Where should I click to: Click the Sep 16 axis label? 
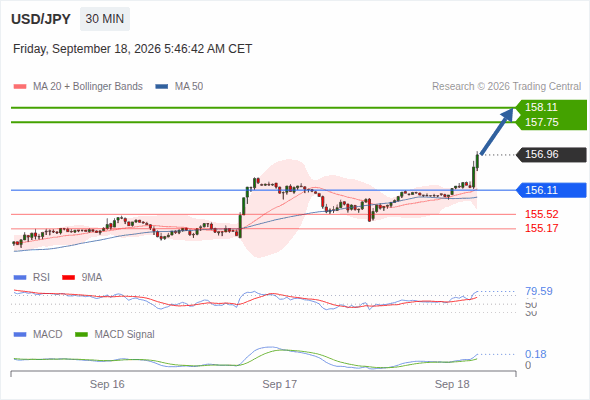(107, 384)
